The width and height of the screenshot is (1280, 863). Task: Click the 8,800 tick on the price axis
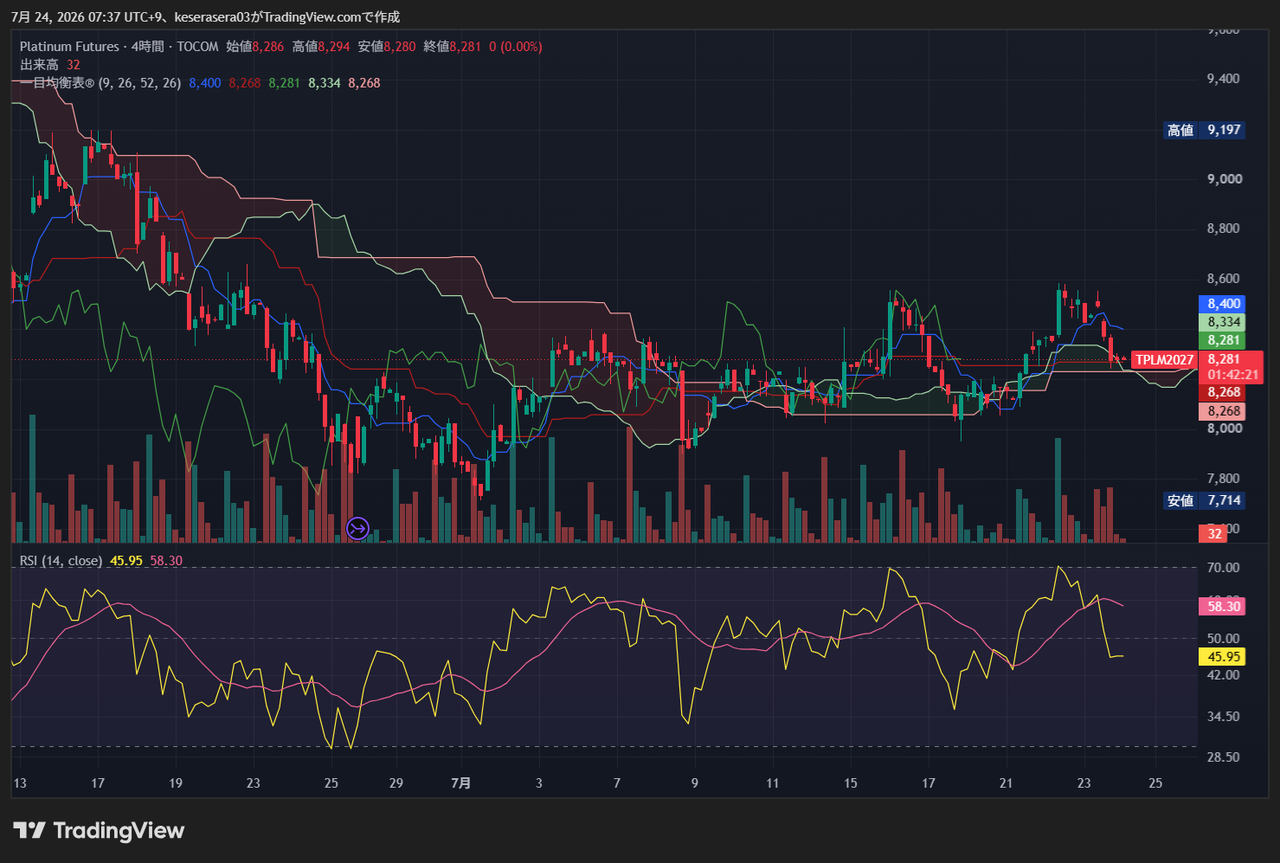[1224, 229]
